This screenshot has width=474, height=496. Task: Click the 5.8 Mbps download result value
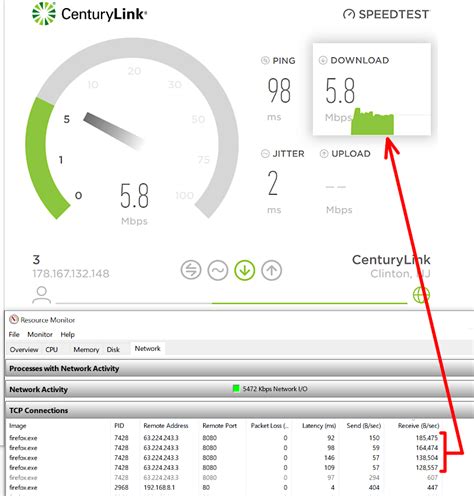[340, 91]
